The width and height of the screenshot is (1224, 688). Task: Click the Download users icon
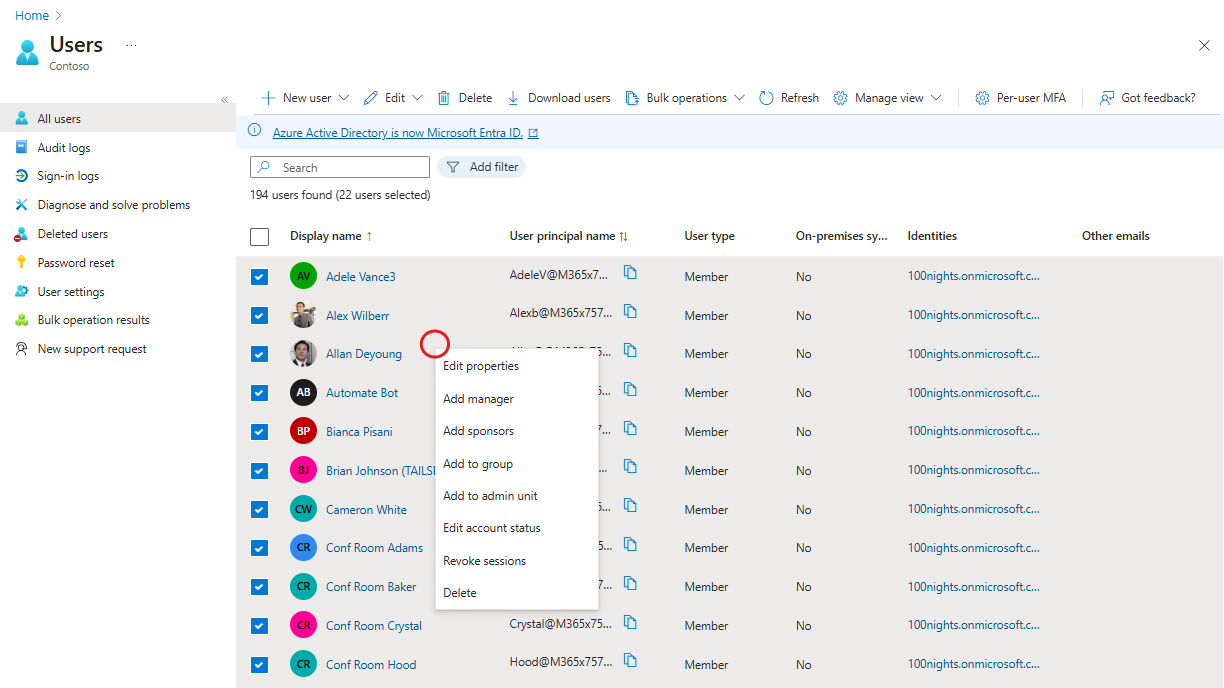pos(513,97)
